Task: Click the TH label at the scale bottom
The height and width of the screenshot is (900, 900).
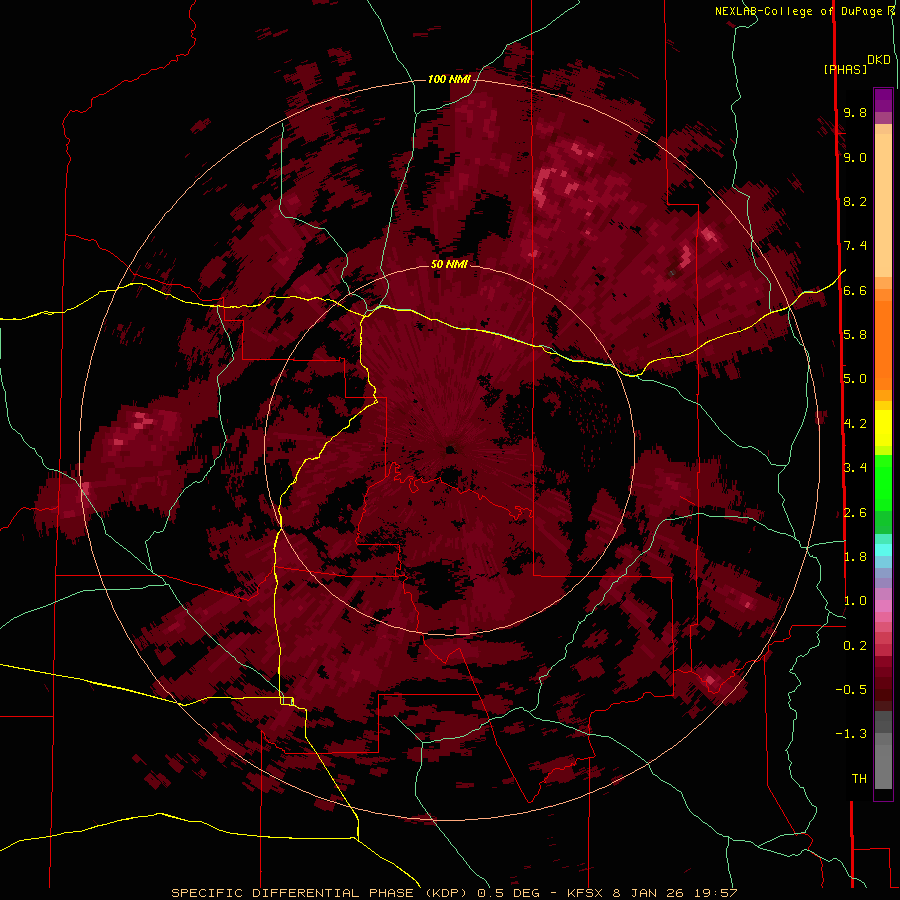Action: point(859,779)
